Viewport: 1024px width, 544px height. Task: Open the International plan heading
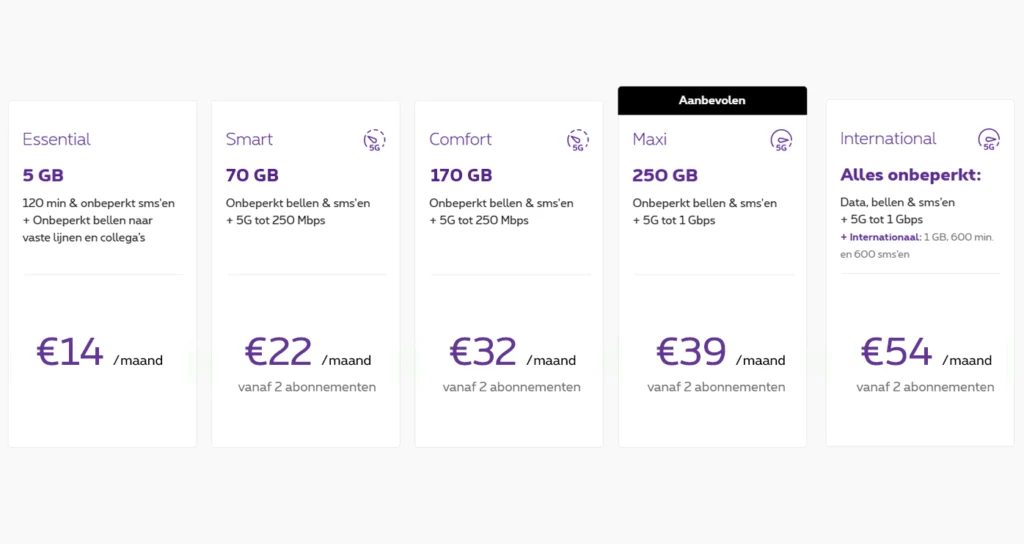888,139
